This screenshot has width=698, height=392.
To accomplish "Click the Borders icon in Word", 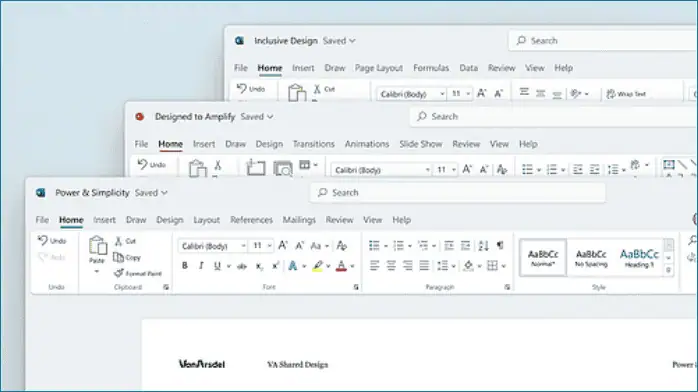I will pos(492,266).
